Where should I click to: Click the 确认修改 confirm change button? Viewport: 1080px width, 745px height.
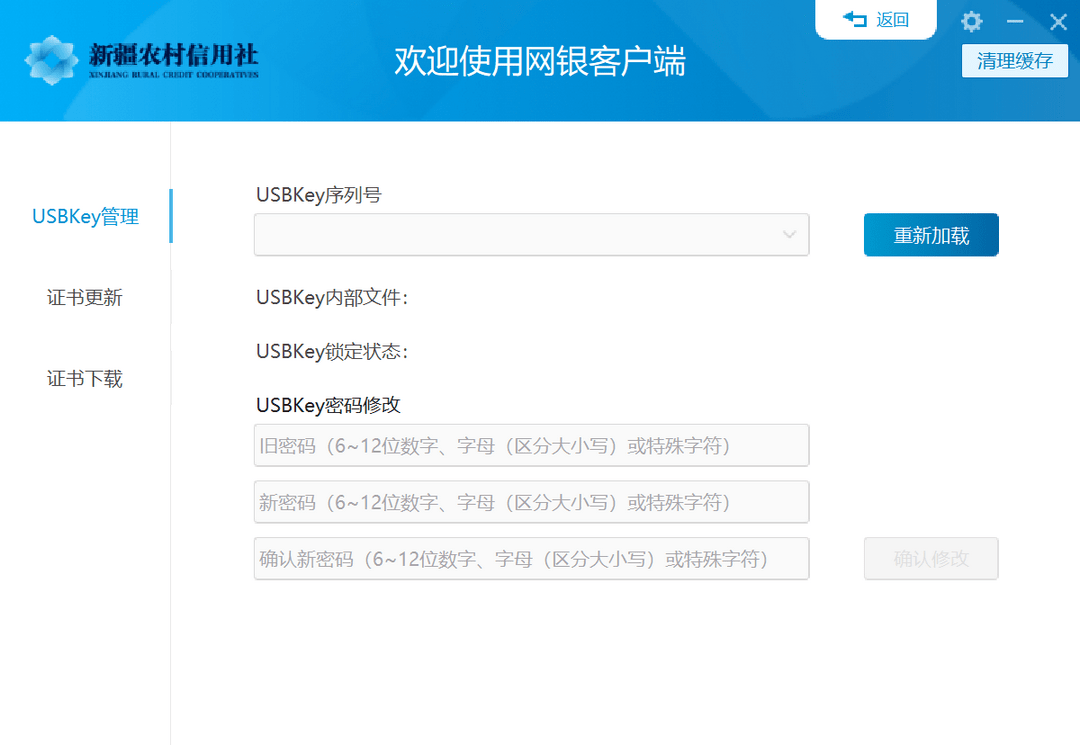click(931, 558)
